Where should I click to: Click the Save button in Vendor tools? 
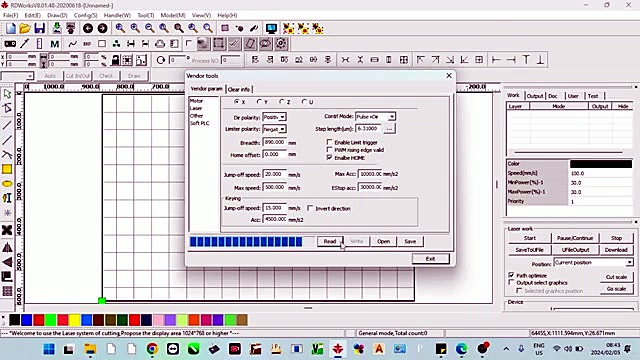pos(410,241)
